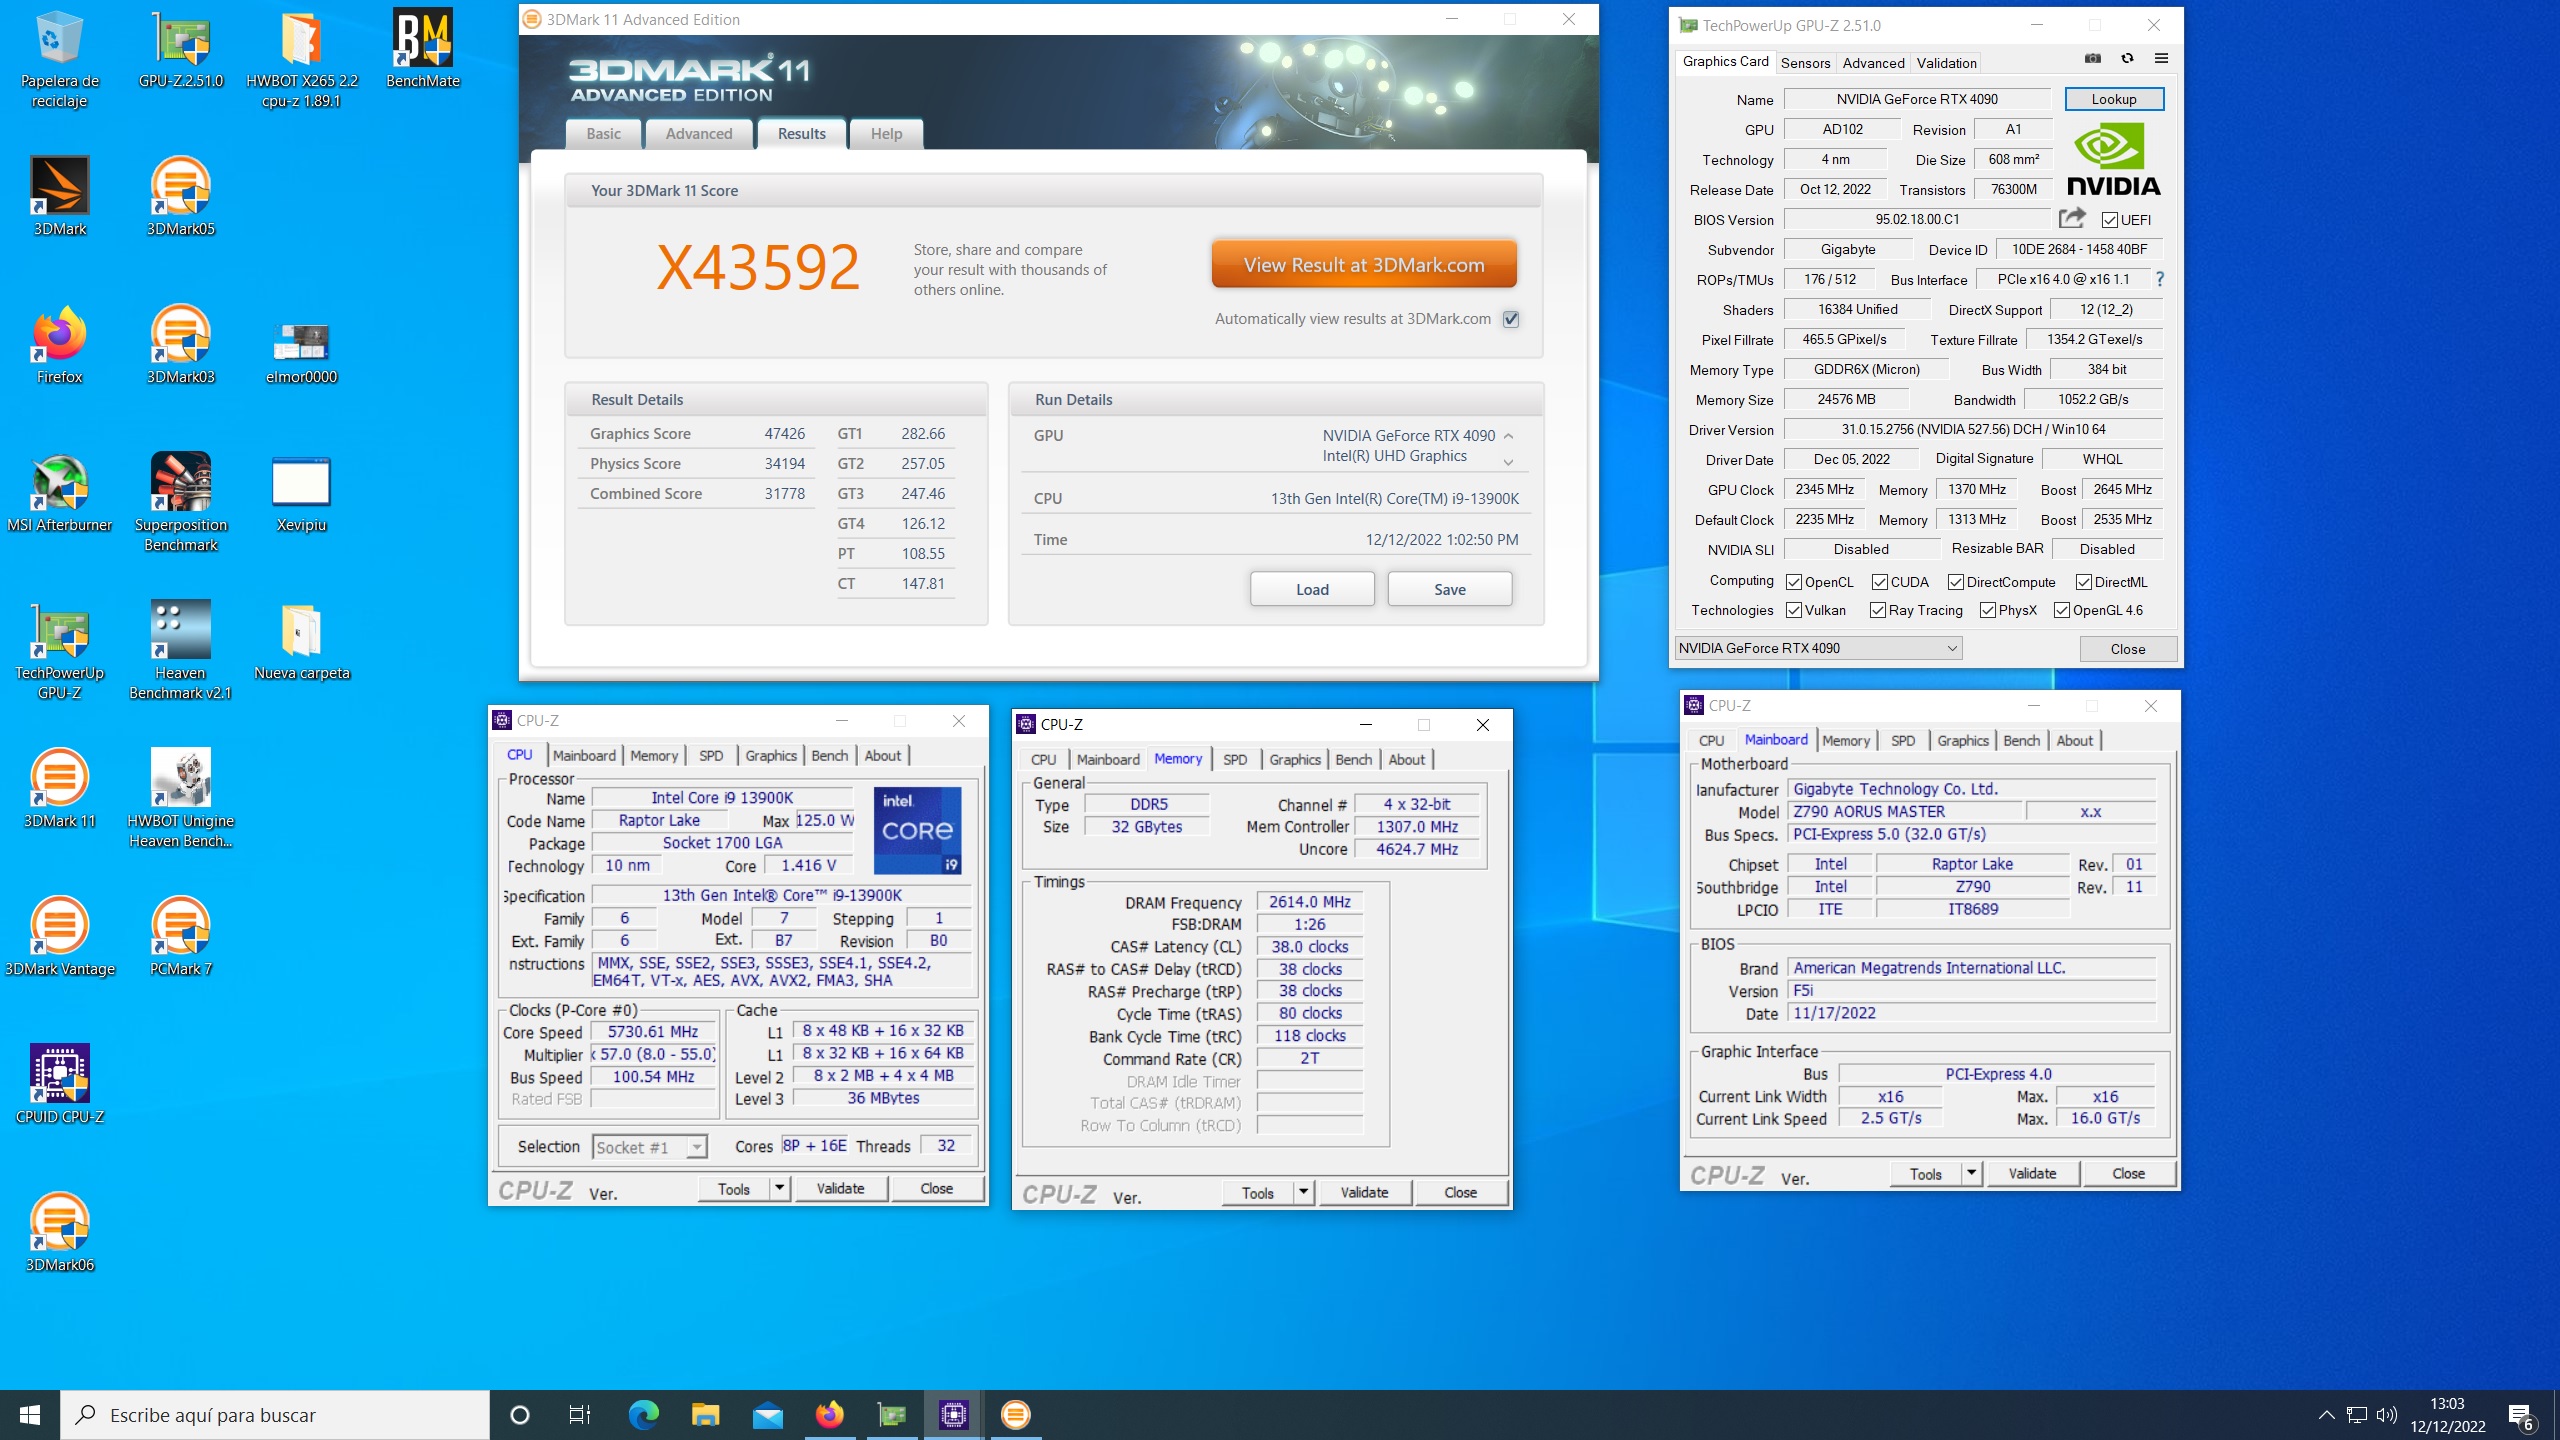Launch BenchMate from the desktop
This screenshot has width=2560, height=1440.
423,48
